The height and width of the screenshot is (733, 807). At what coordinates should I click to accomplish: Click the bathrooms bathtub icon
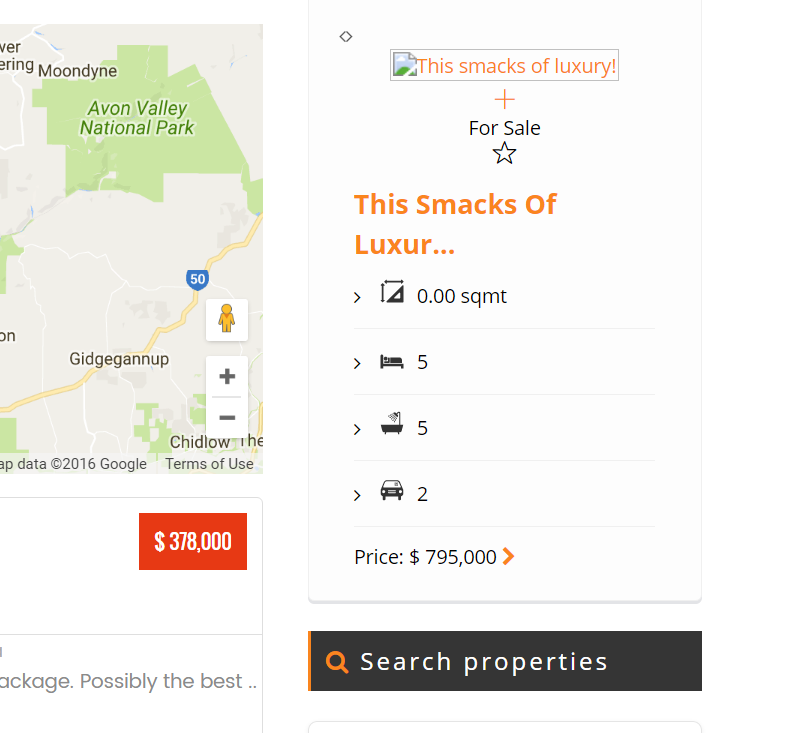[392, 426]
